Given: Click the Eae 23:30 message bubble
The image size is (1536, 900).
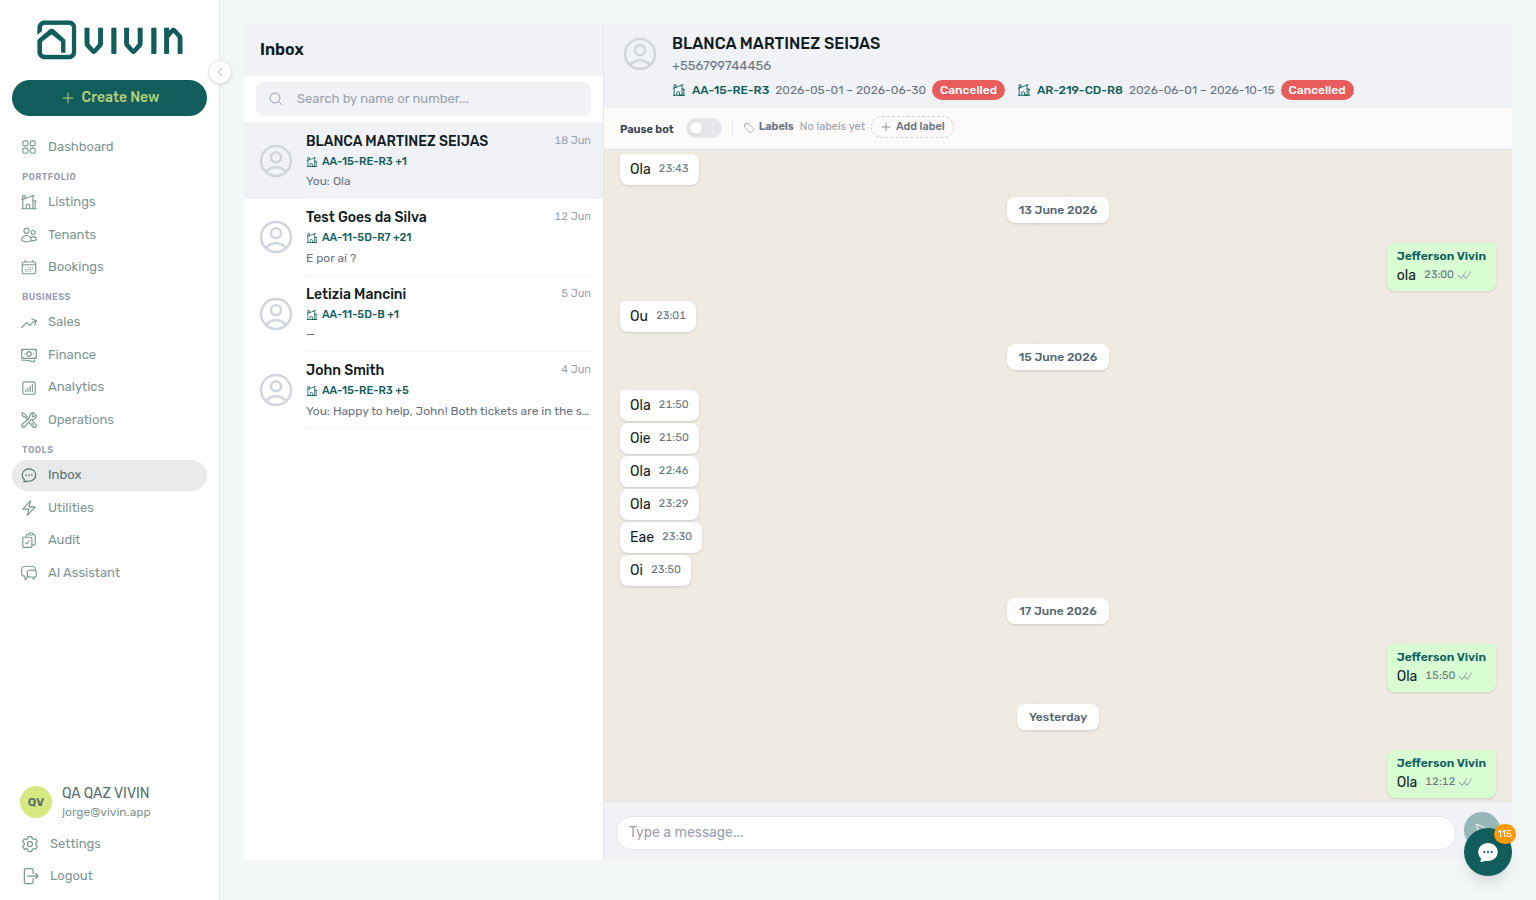Looking at the screenshot, I should [661, 537].
